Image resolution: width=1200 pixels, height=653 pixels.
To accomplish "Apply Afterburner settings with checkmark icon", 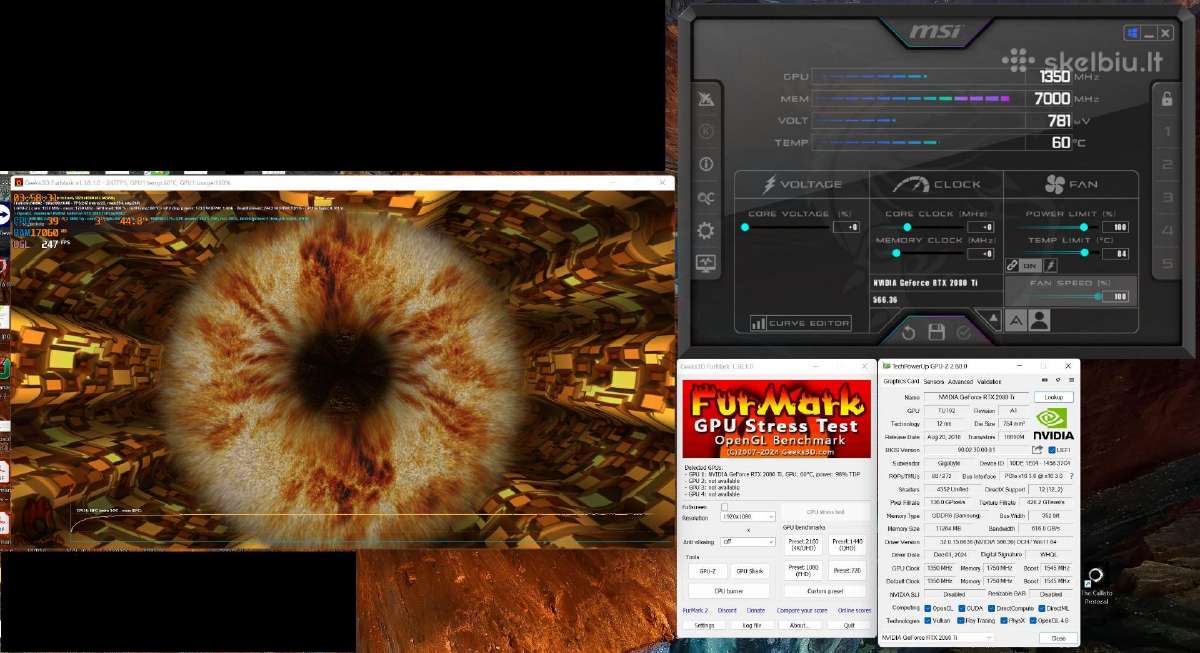I will pos(964,333).
